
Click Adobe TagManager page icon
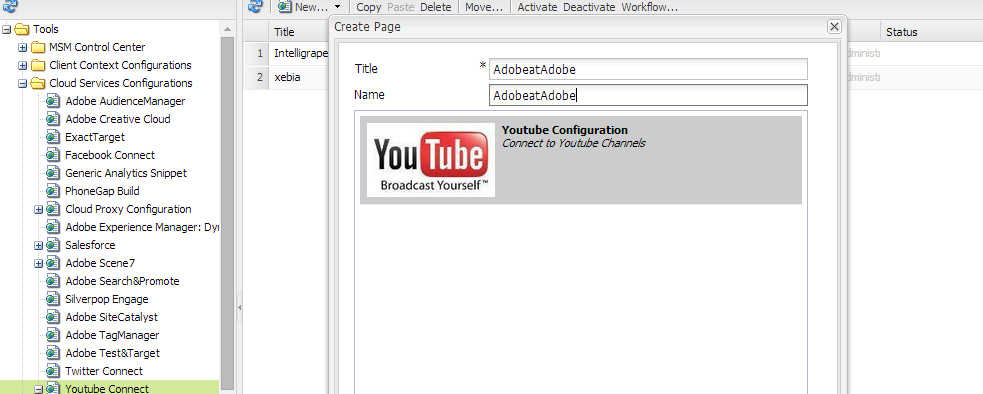tap(53, 336)
